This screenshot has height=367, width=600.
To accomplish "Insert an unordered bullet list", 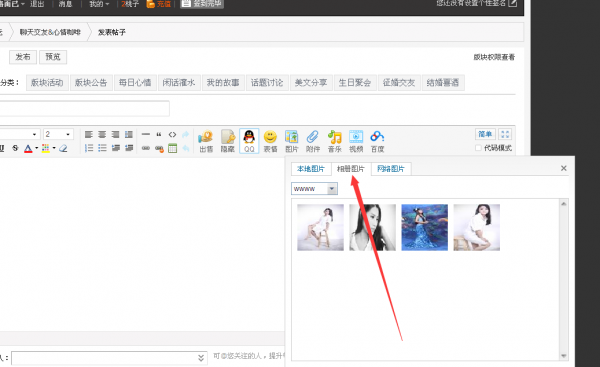I will point(102,148).
